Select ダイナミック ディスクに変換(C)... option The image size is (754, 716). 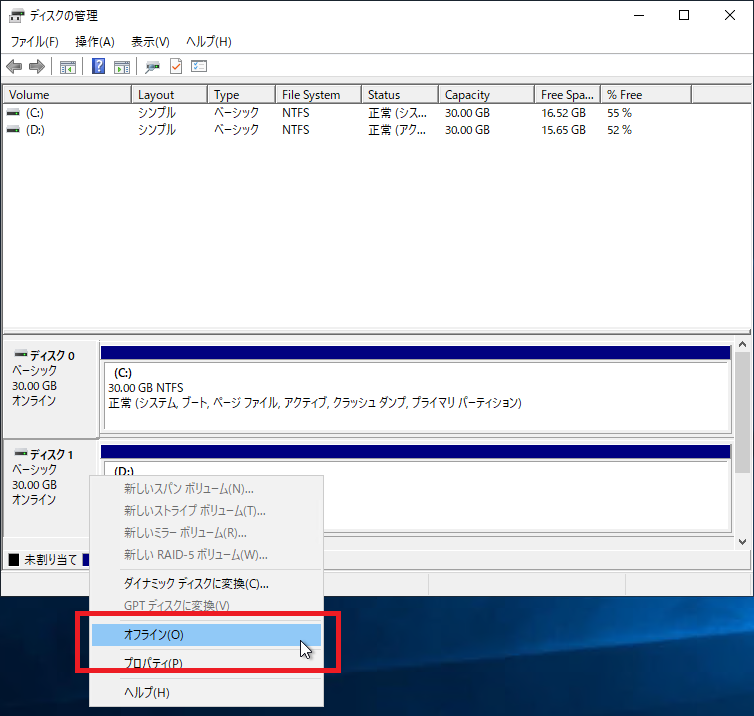click(196, 584)
